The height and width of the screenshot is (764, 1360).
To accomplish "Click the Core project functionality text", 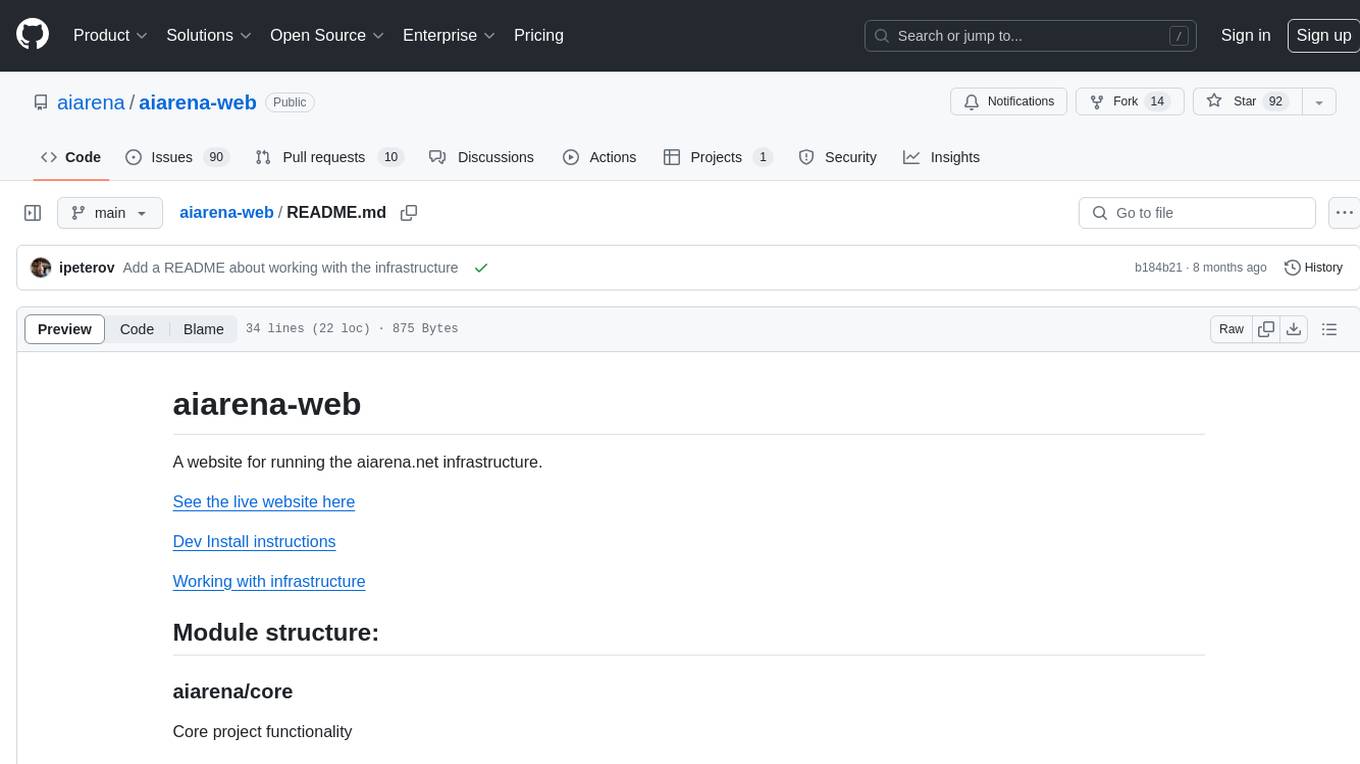I will tap(262, 732).
